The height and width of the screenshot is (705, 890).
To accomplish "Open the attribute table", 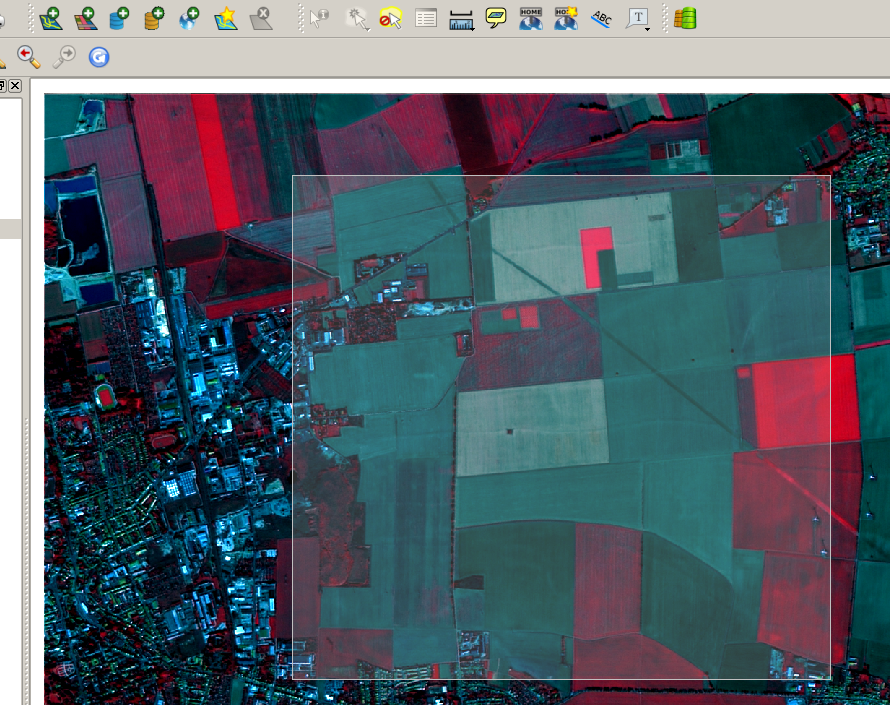I will [x=426, y=17].
